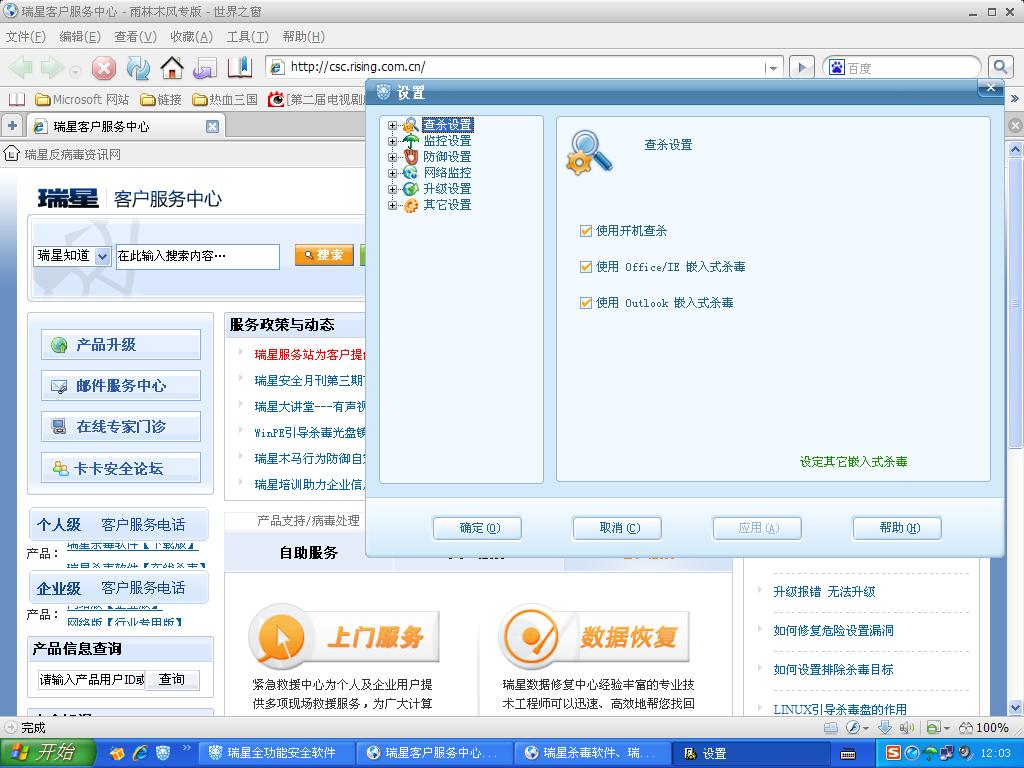Click the Go arrow beside address bar
The width and height of the screenshot is (1024, 768).
click(x=802, y=67)
